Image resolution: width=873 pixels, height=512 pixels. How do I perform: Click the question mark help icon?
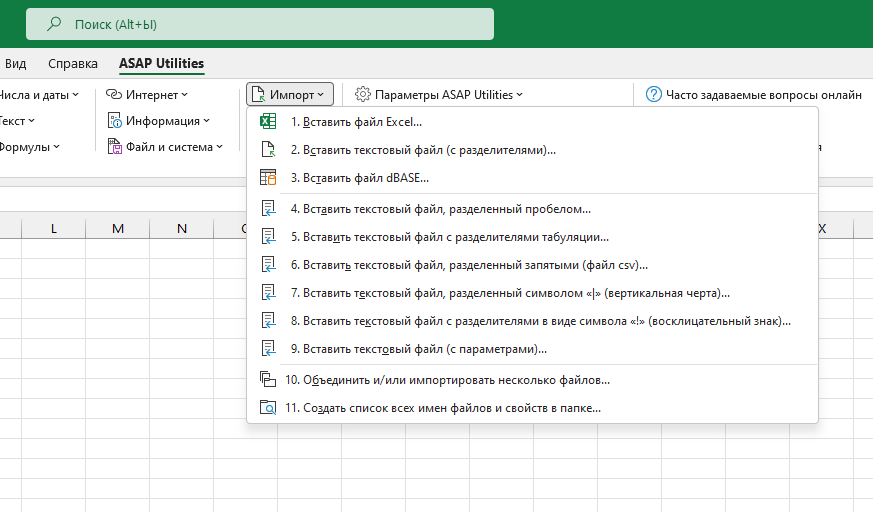654,95
